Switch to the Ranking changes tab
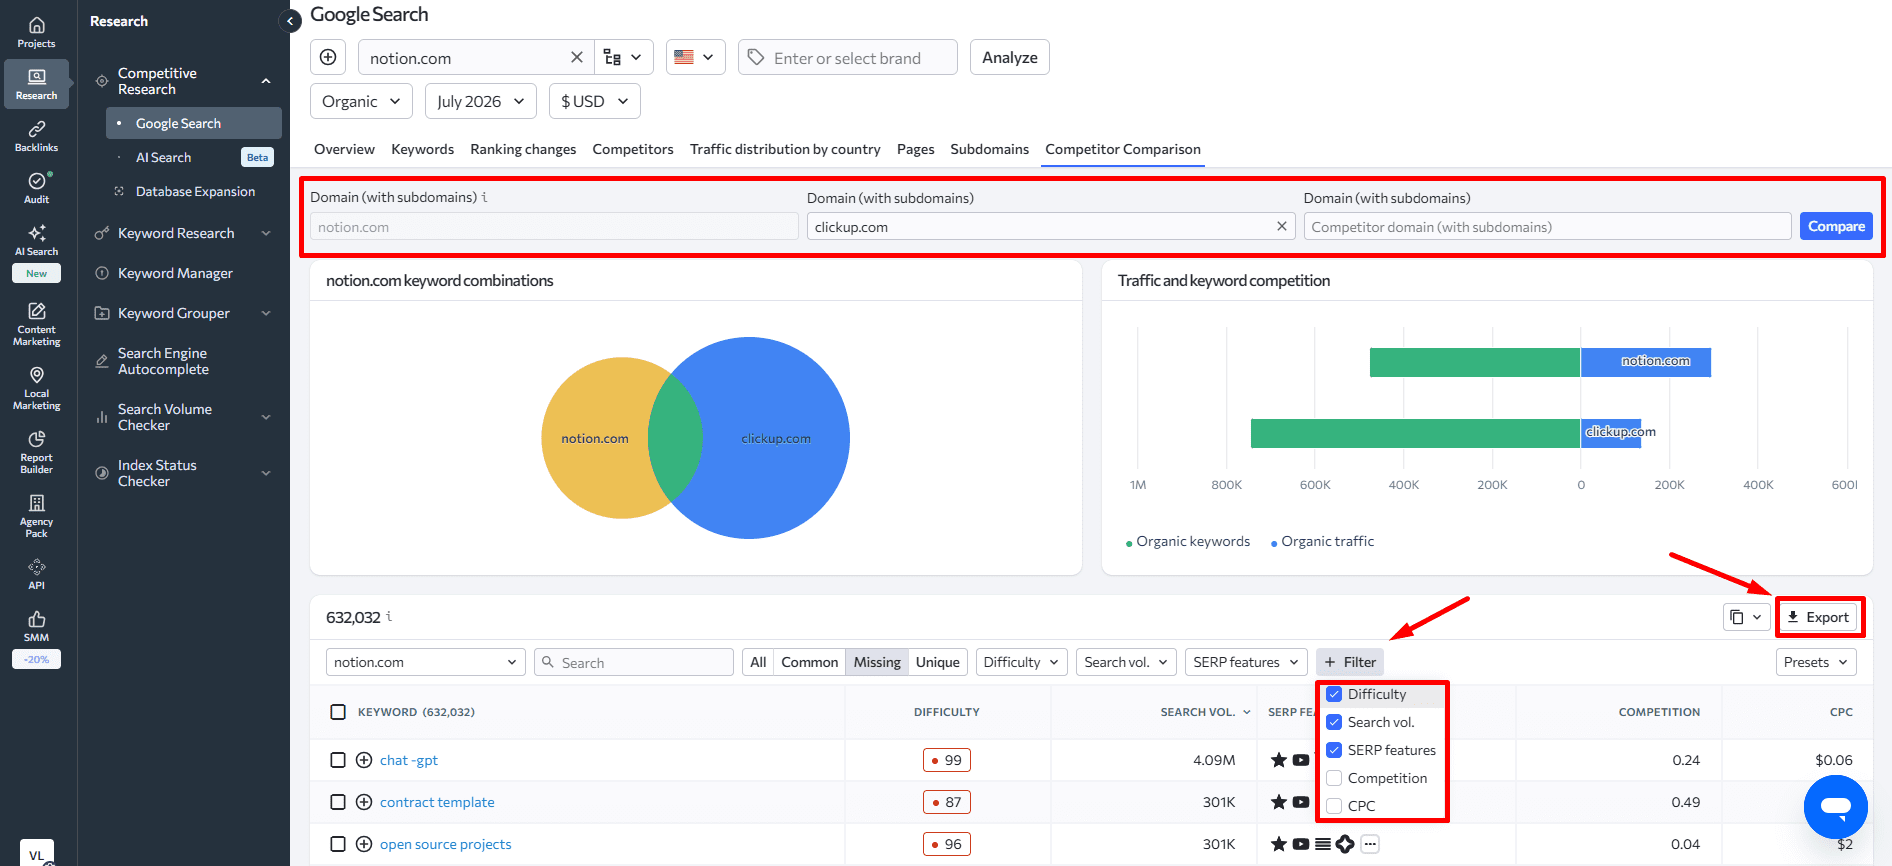Screen dimensions: 1892x866 523,149
